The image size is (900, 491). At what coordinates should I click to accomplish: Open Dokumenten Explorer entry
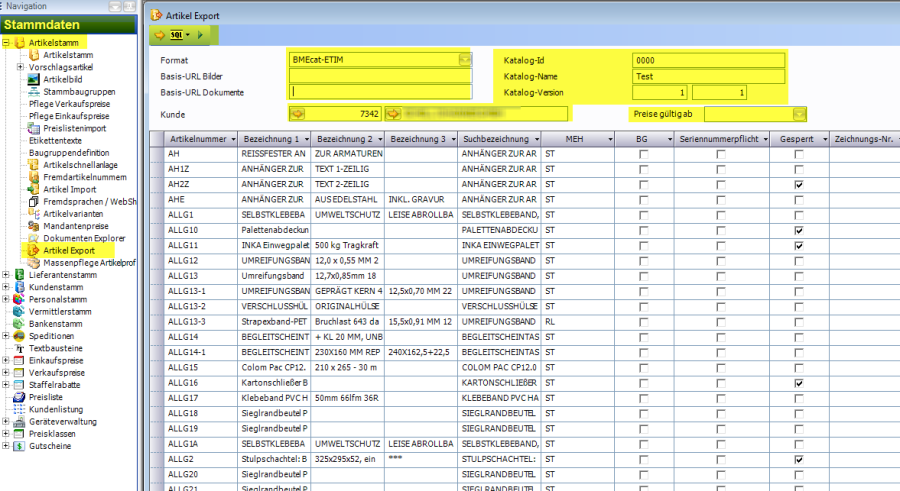click(83, 238)
